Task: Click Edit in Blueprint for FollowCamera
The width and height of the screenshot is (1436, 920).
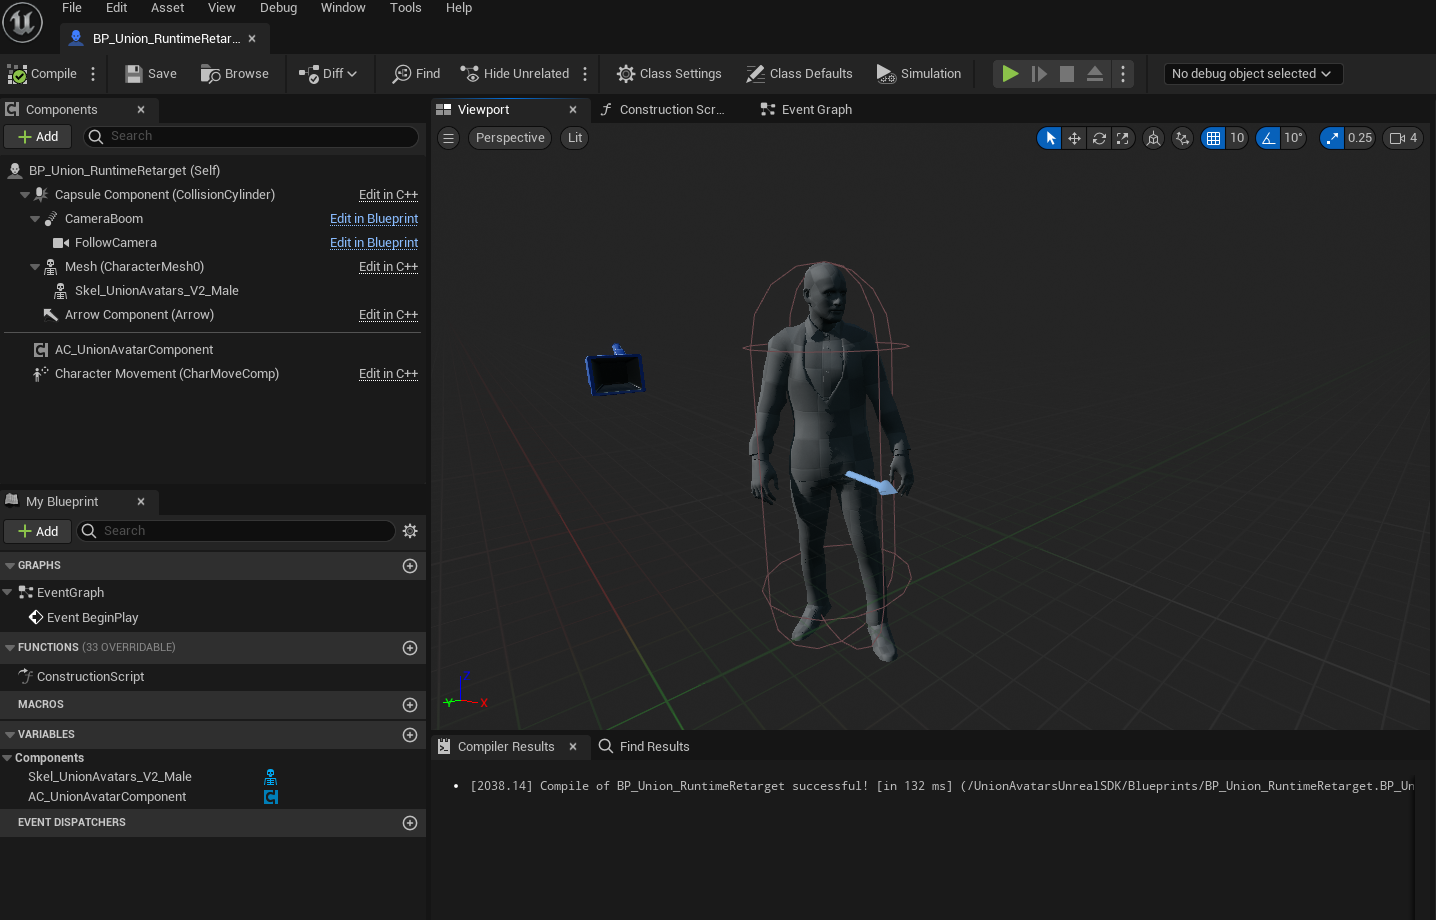Action: [374, 243]
